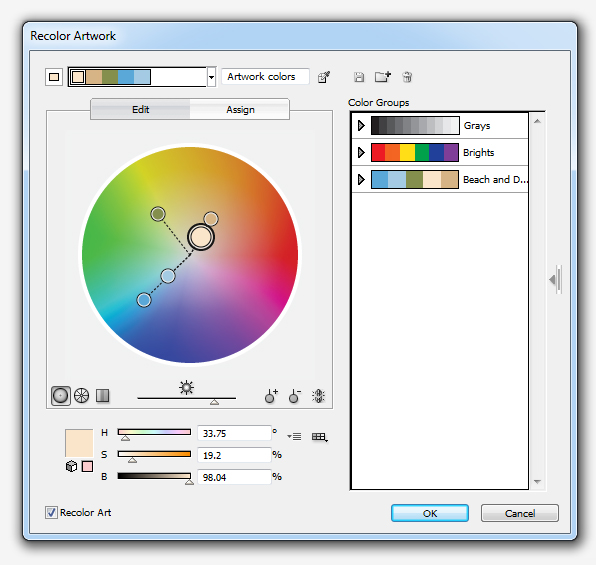Click Save changes to color group icon

coord(359,77)
